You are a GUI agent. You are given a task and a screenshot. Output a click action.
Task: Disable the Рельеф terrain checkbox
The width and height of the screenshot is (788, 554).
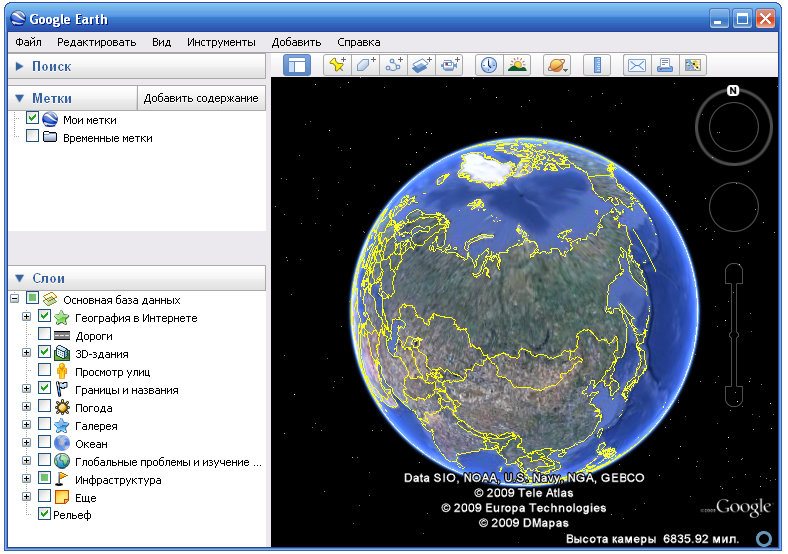(x=44, y=514)
